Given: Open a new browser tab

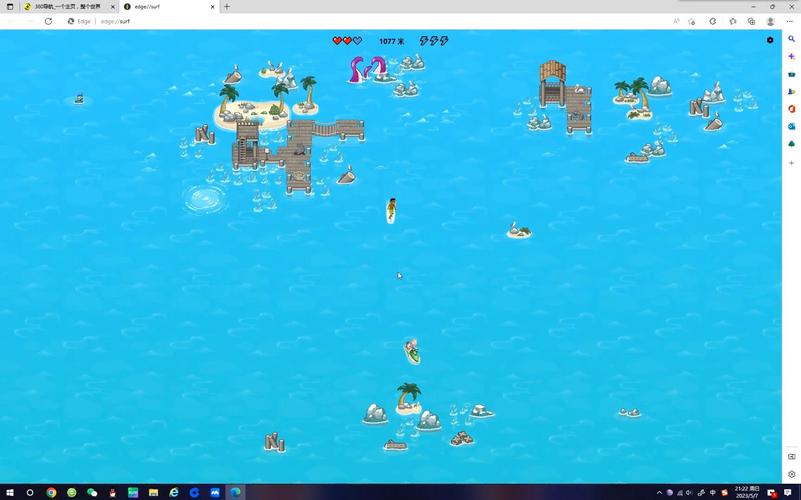Looking at the screenshot, I should [227, 7].
